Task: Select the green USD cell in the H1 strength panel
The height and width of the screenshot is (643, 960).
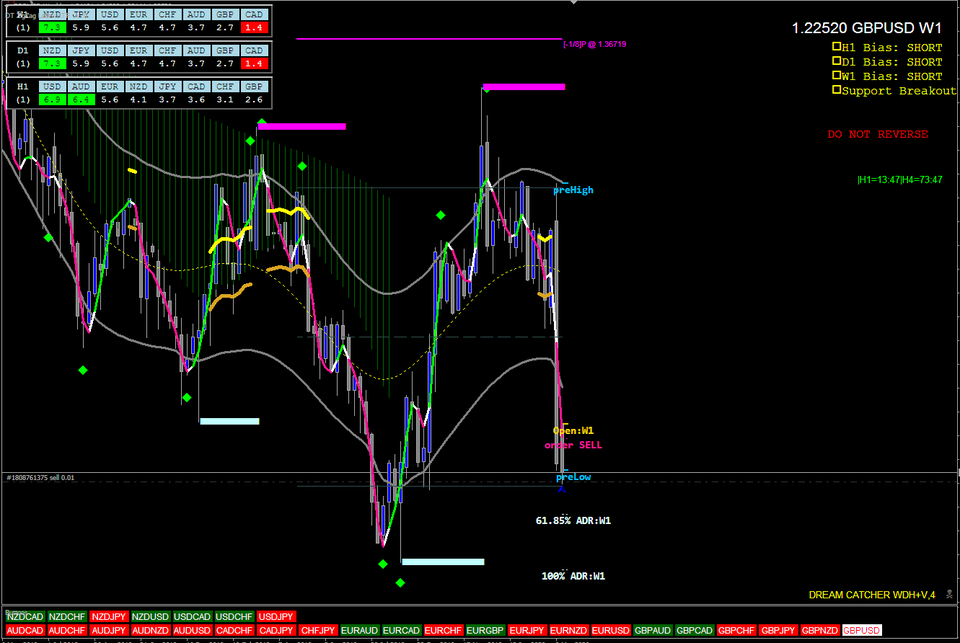Action: pos(52,98)
